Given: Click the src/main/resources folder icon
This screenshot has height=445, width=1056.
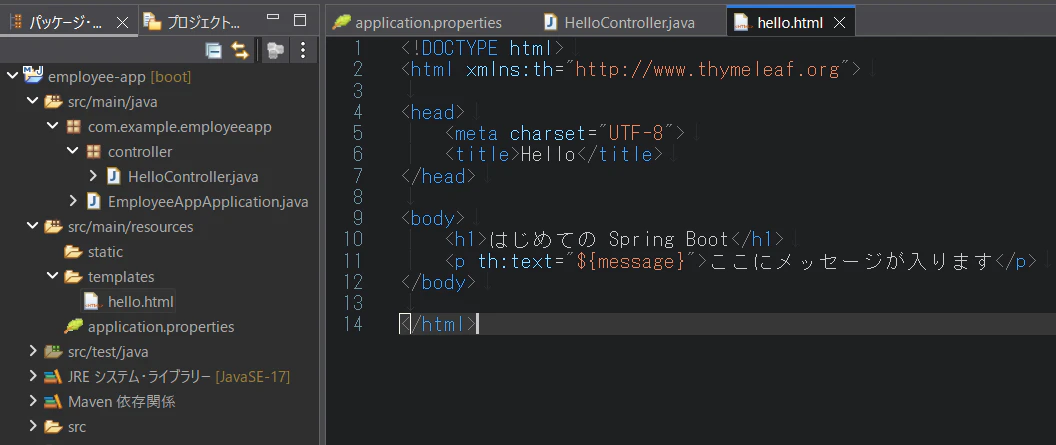Looking at the screenshot, I should [x=53, y=226].
